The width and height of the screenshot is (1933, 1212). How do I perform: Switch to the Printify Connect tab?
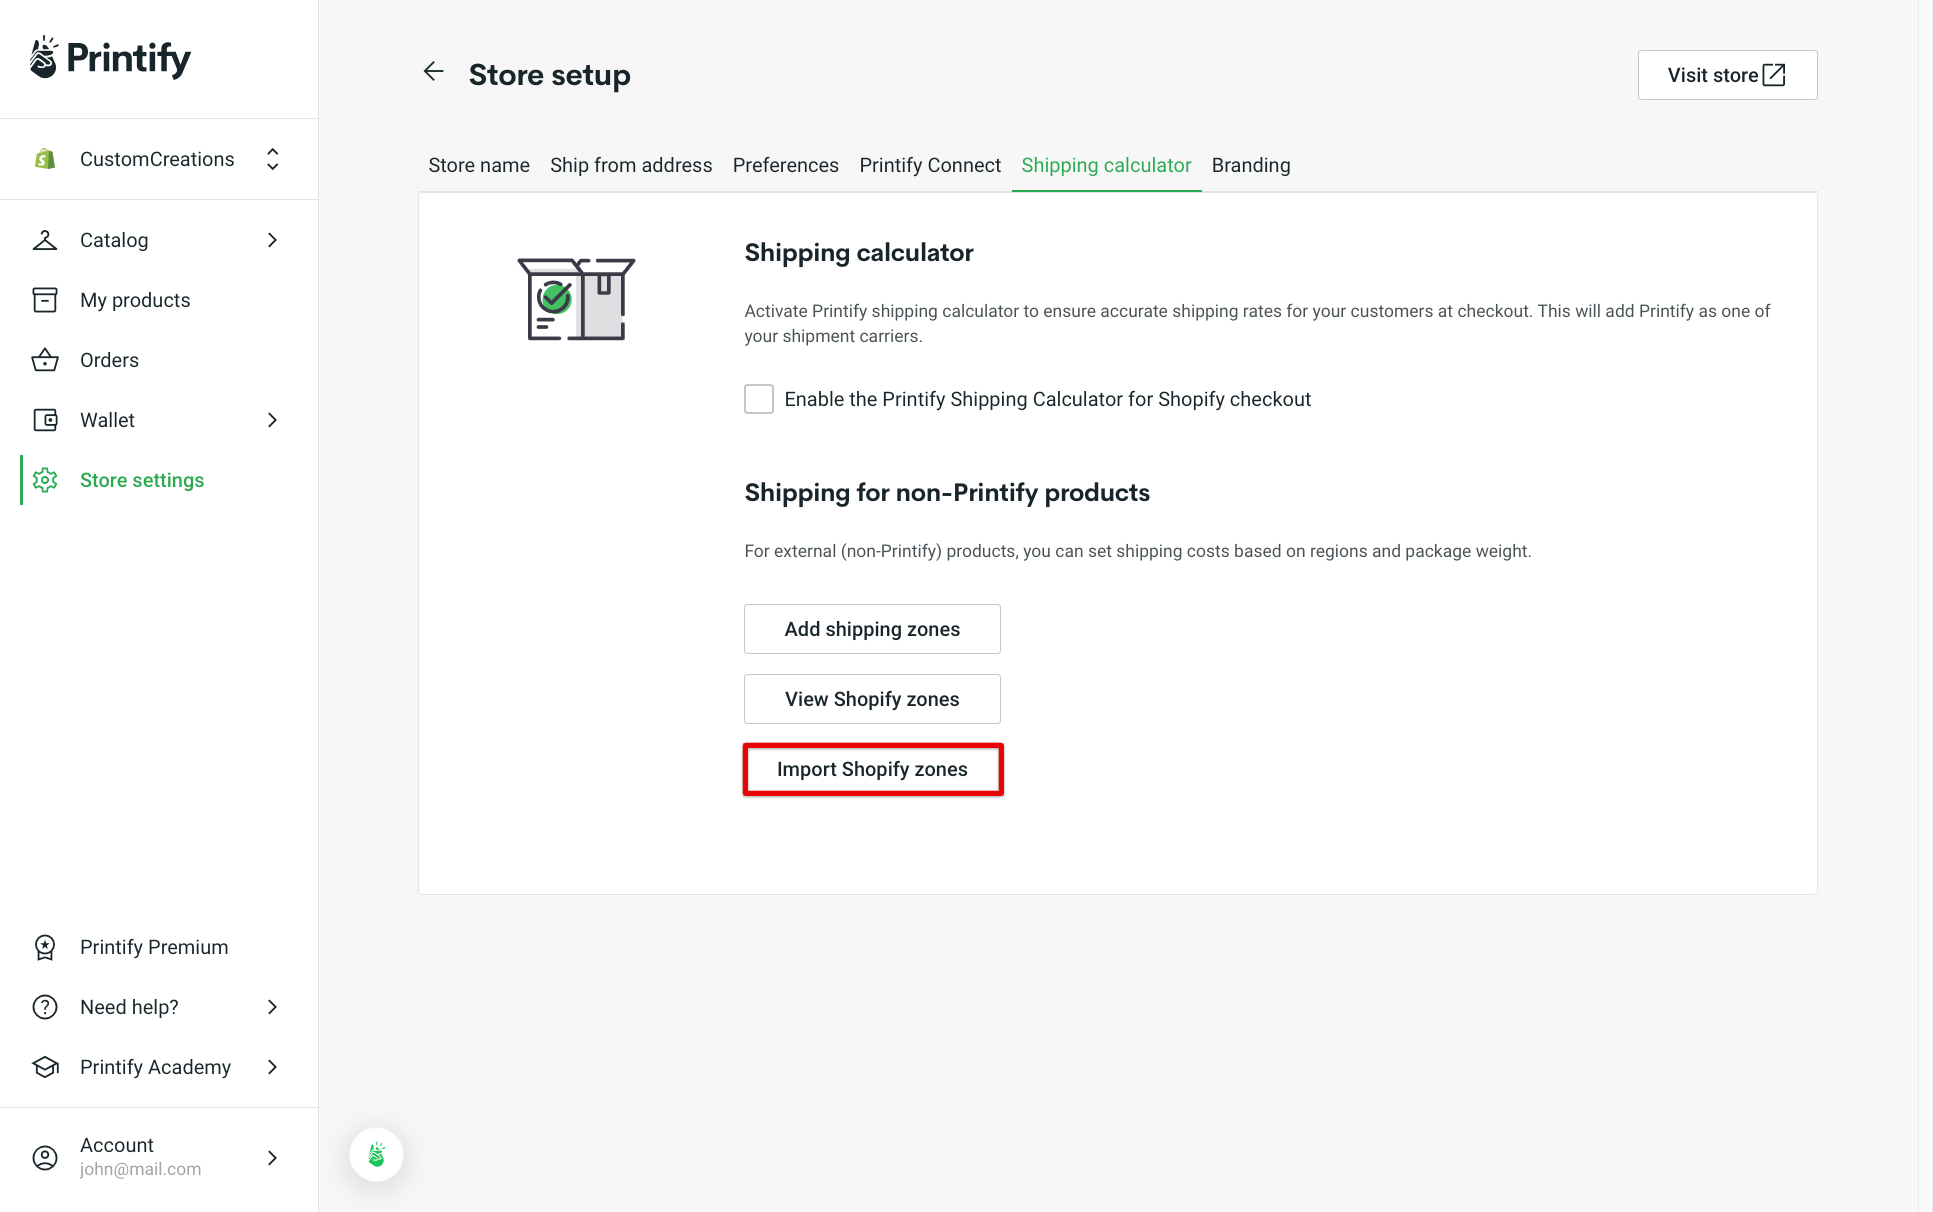coord(930,165)
